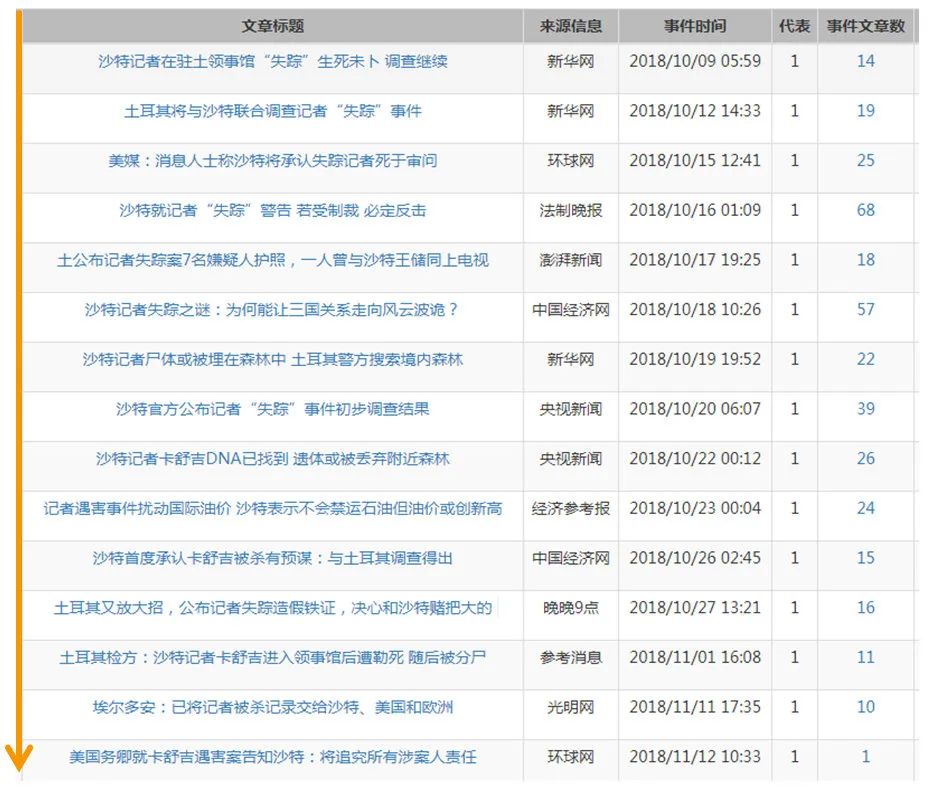Click the 文章标题 column header

(273, 26)
